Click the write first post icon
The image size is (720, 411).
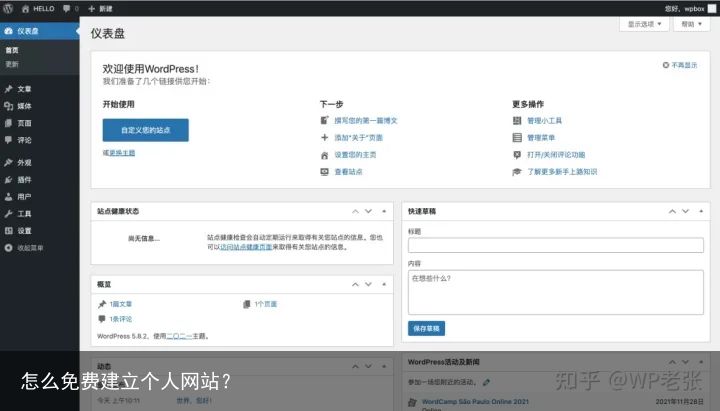(x=324, y=120)
